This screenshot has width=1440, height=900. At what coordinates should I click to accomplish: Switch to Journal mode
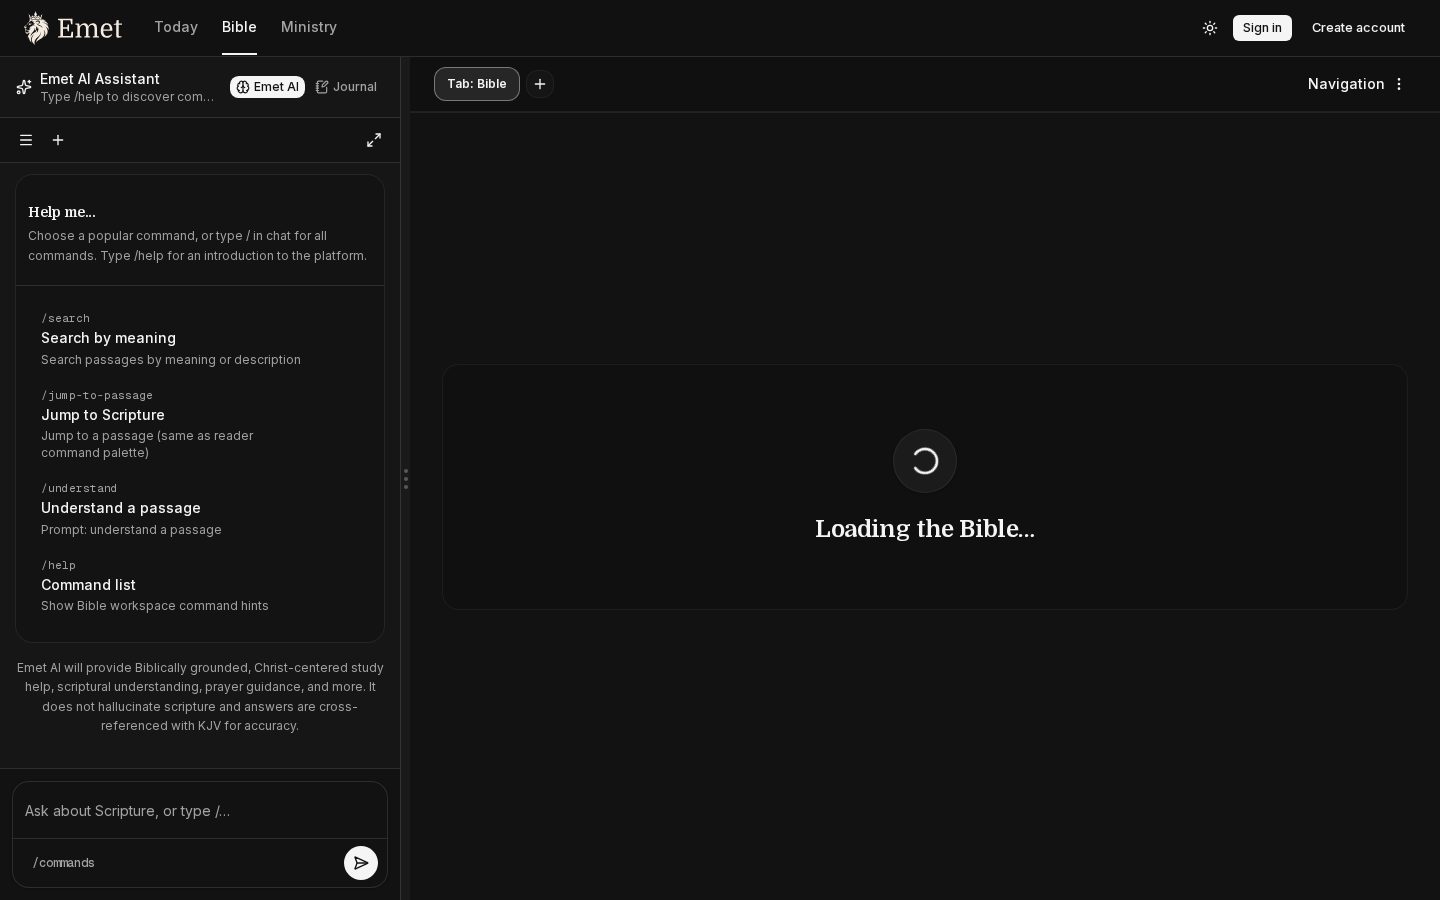tap(346, 87)
